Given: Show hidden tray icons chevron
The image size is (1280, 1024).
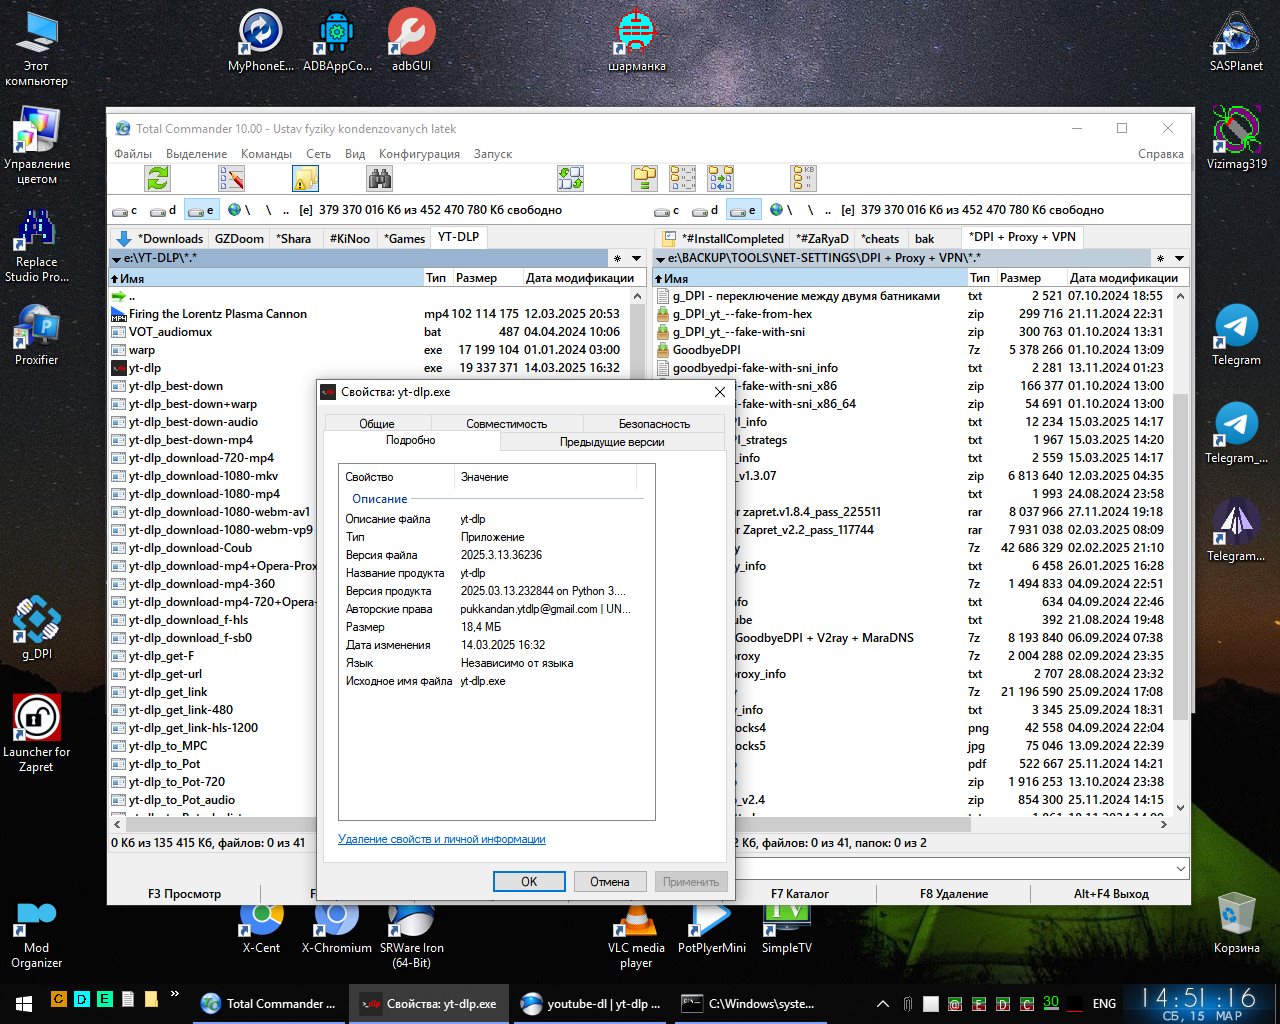Looking at the screenshot, I should click(x=882, y=1004).
